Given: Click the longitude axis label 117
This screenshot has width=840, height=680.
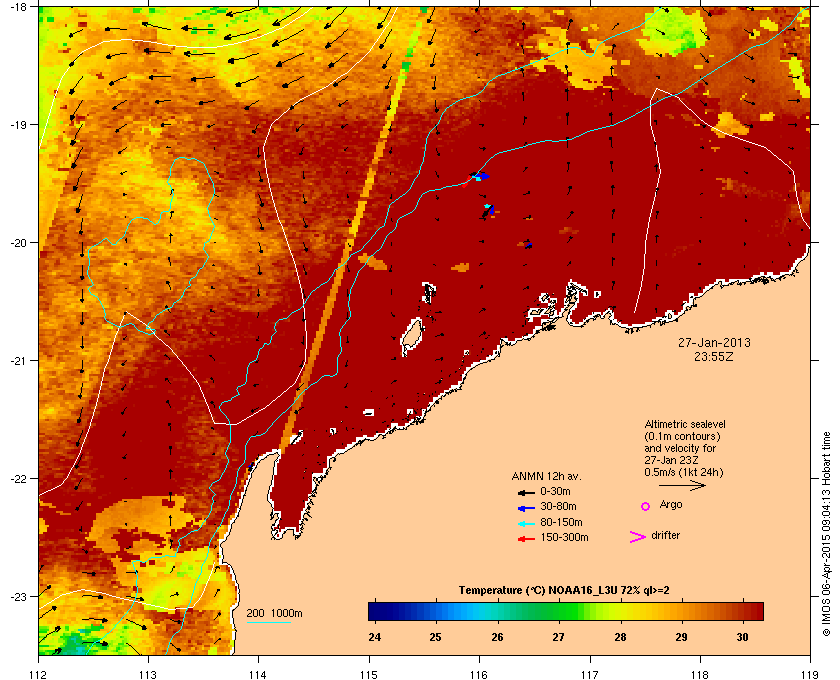Looking at the screenshot, I should tap(590, 674).
